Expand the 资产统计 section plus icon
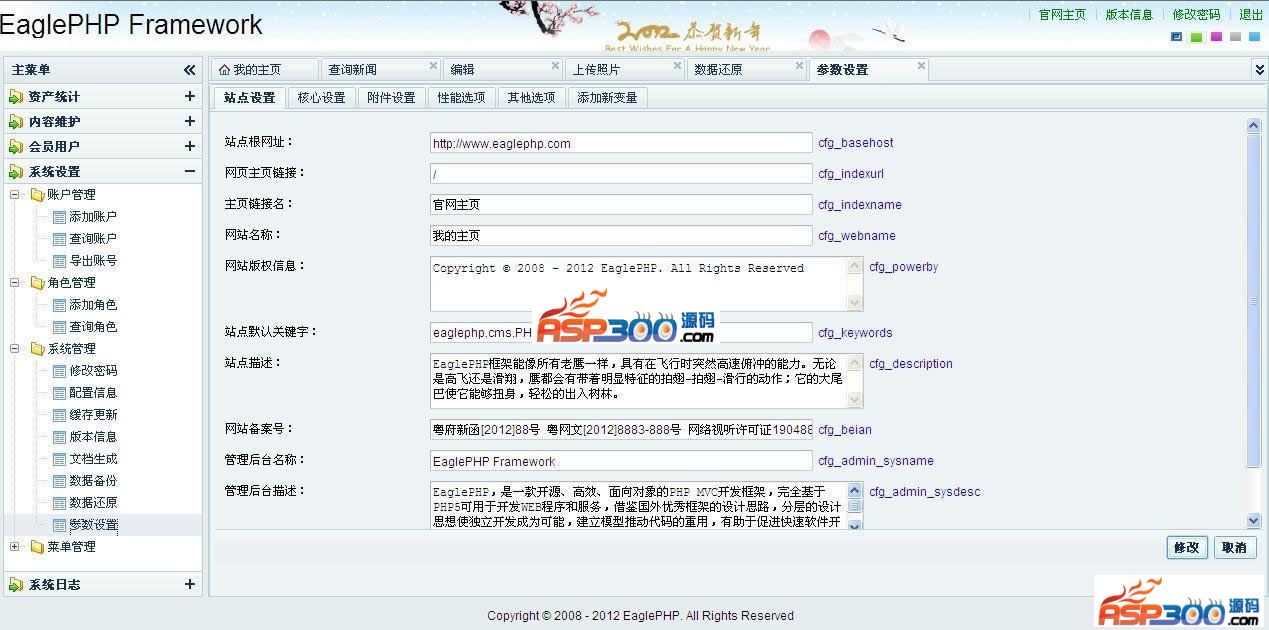This screenshot has width=1269, height=630. coord(189,96)
